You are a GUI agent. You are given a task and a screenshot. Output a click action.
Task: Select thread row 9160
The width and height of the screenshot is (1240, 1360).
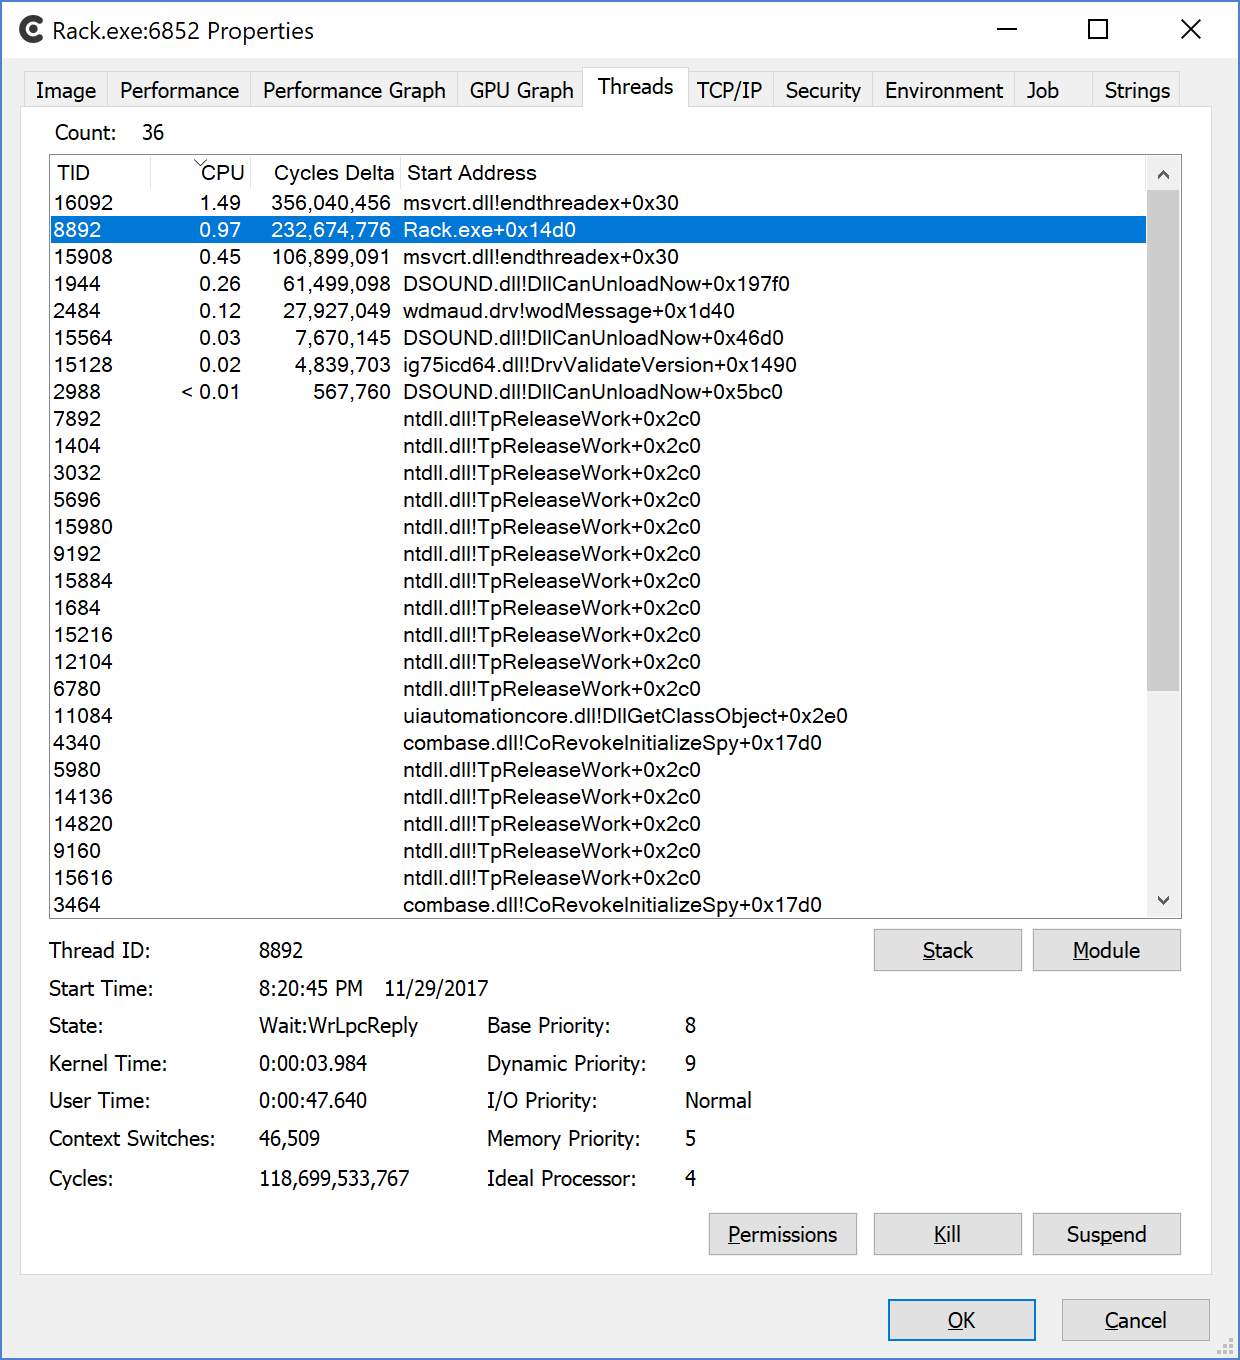(x=598, y=851)
